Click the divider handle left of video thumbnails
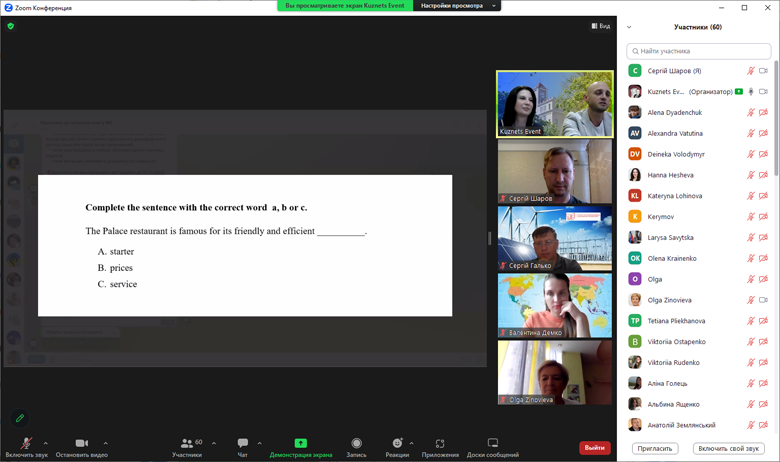780x462 pixels. coord(490,238)
